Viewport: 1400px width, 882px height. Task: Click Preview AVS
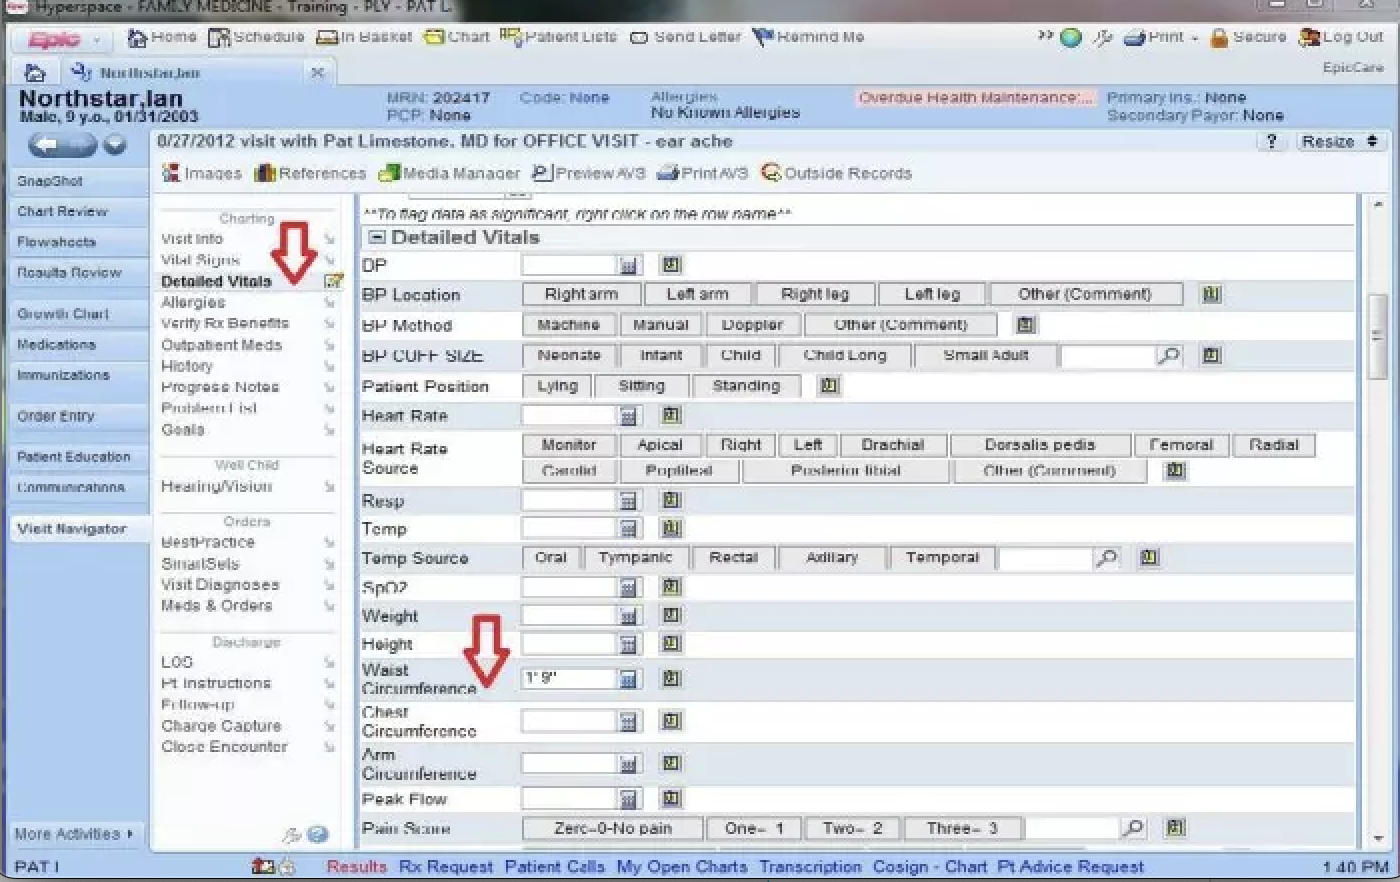coord(588,173)
